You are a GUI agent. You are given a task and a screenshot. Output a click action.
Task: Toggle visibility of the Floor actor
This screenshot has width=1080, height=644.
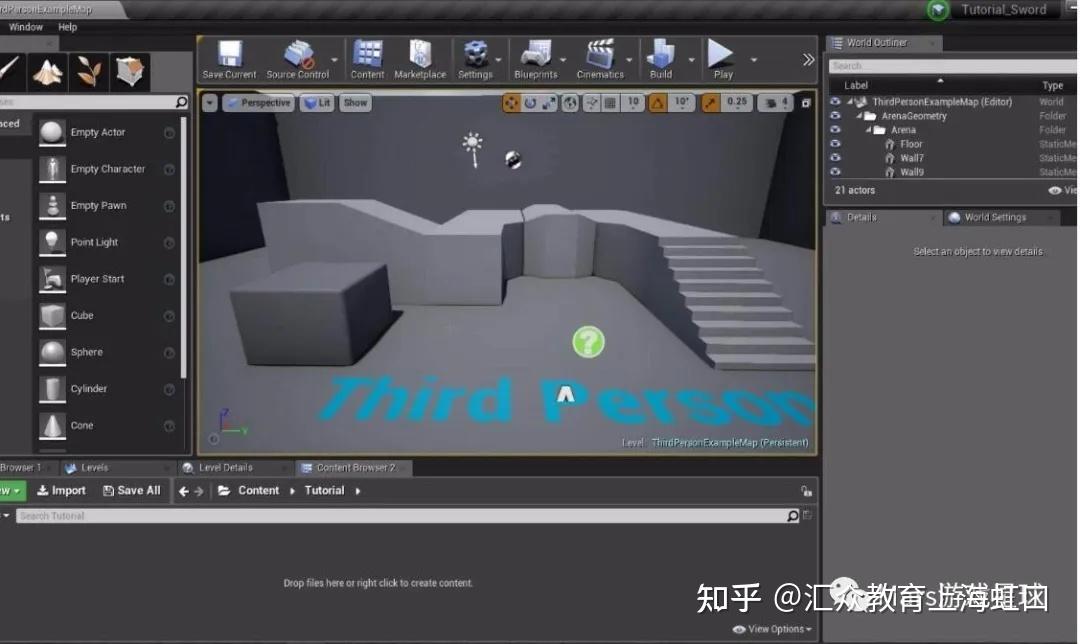pos(836,143)
